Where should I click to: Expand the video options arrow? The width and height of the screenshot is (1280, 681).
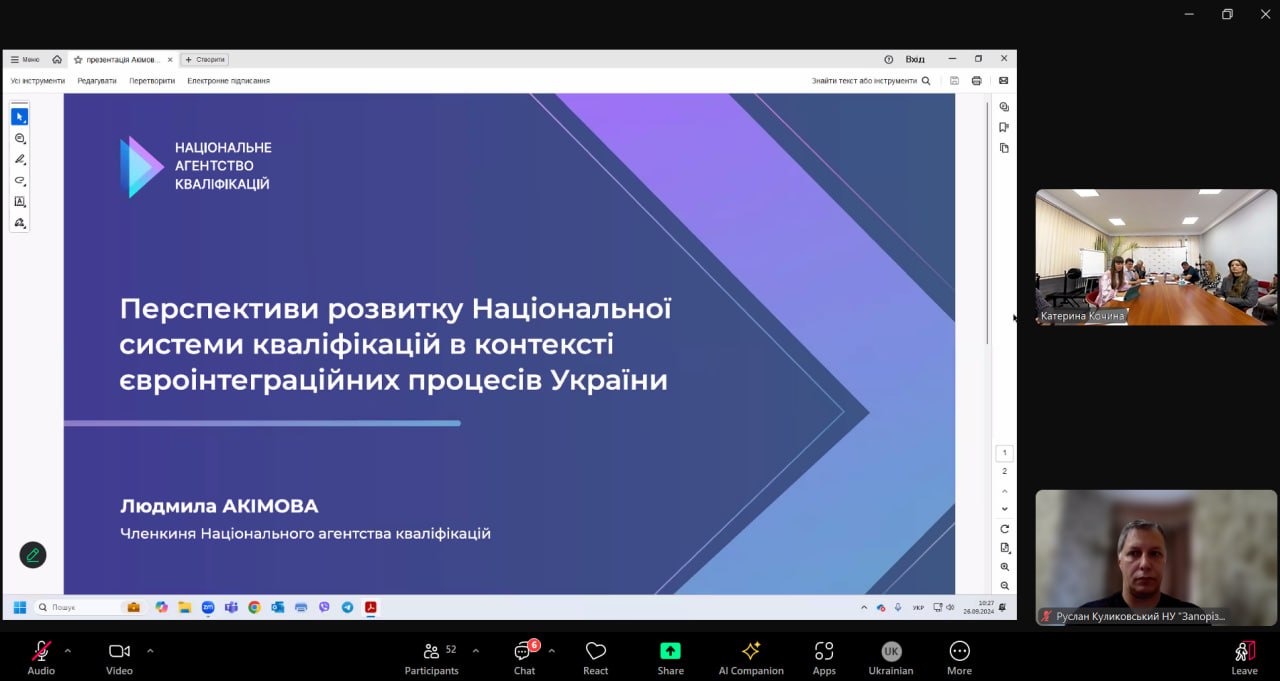pyautogui.click(x=150, y=650)
